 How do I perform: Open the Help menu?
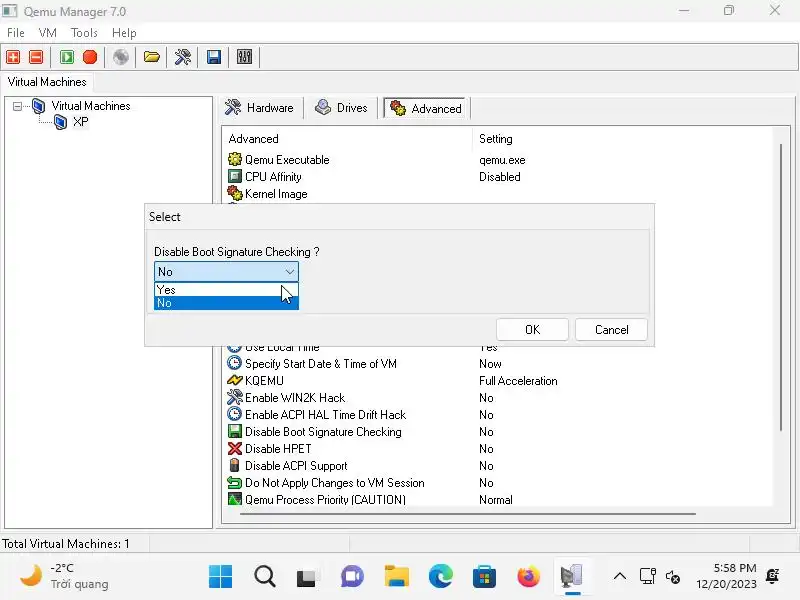pos(124,33)
